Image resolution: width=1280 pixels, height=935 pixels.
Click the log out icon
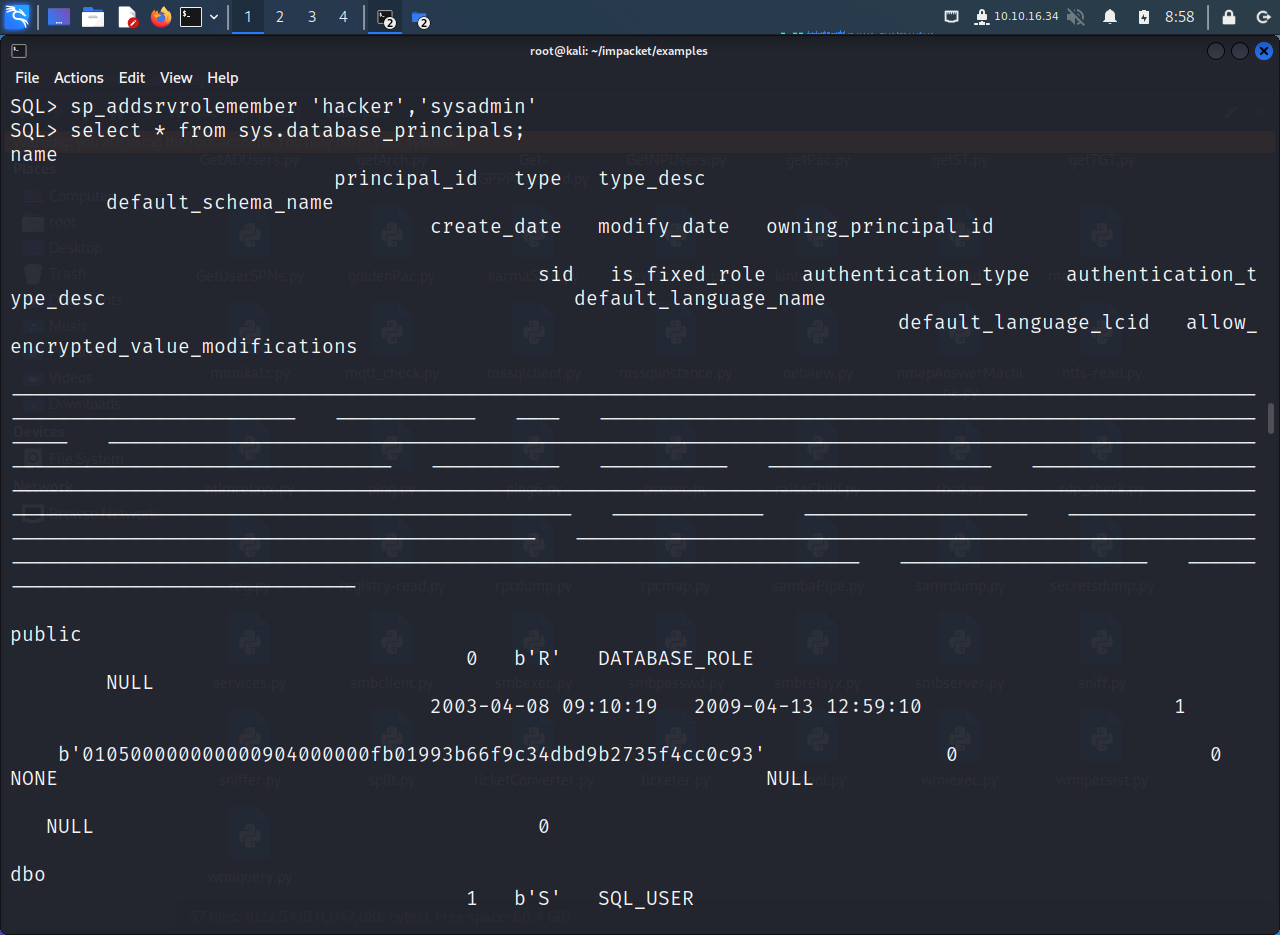pyautogui.click(x=1262, y=17)
